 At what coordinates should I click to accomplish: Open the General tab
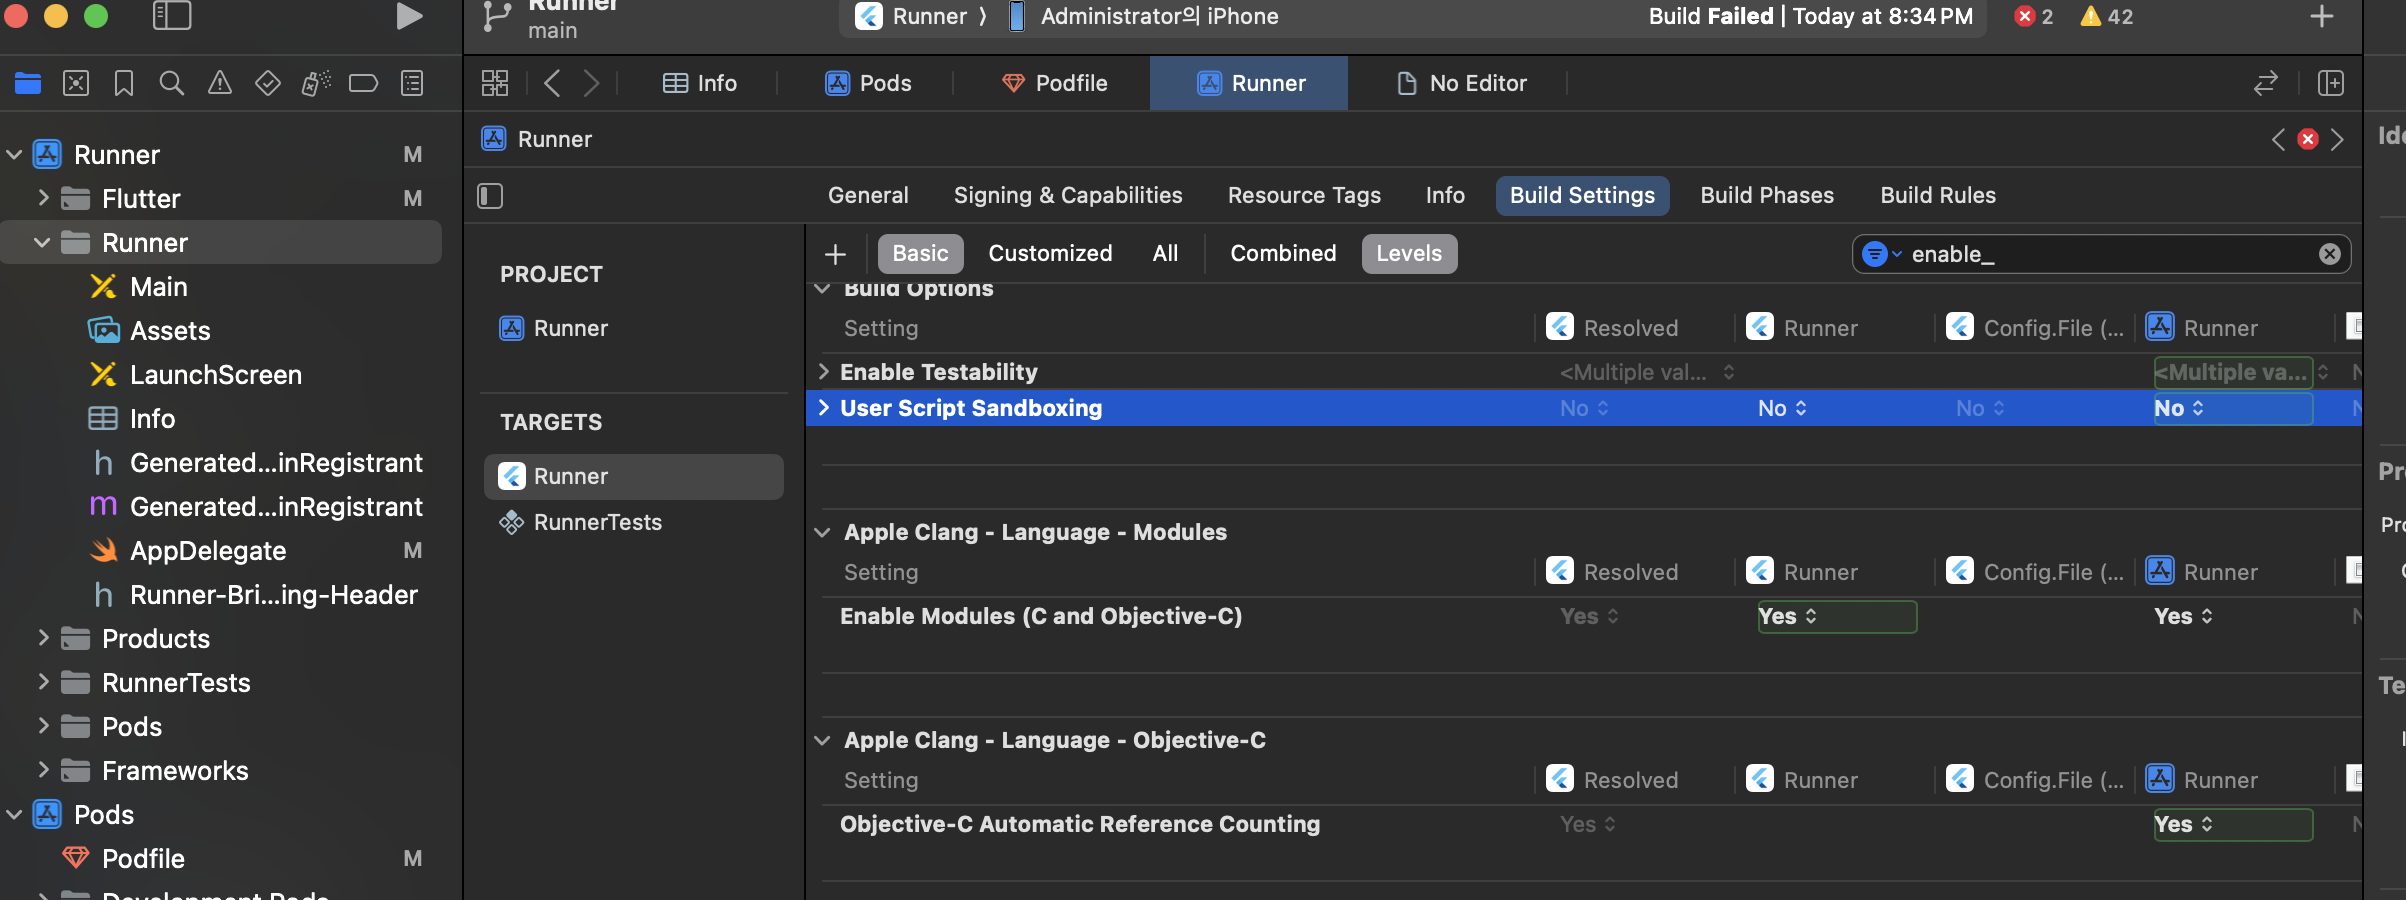(868, 195)
